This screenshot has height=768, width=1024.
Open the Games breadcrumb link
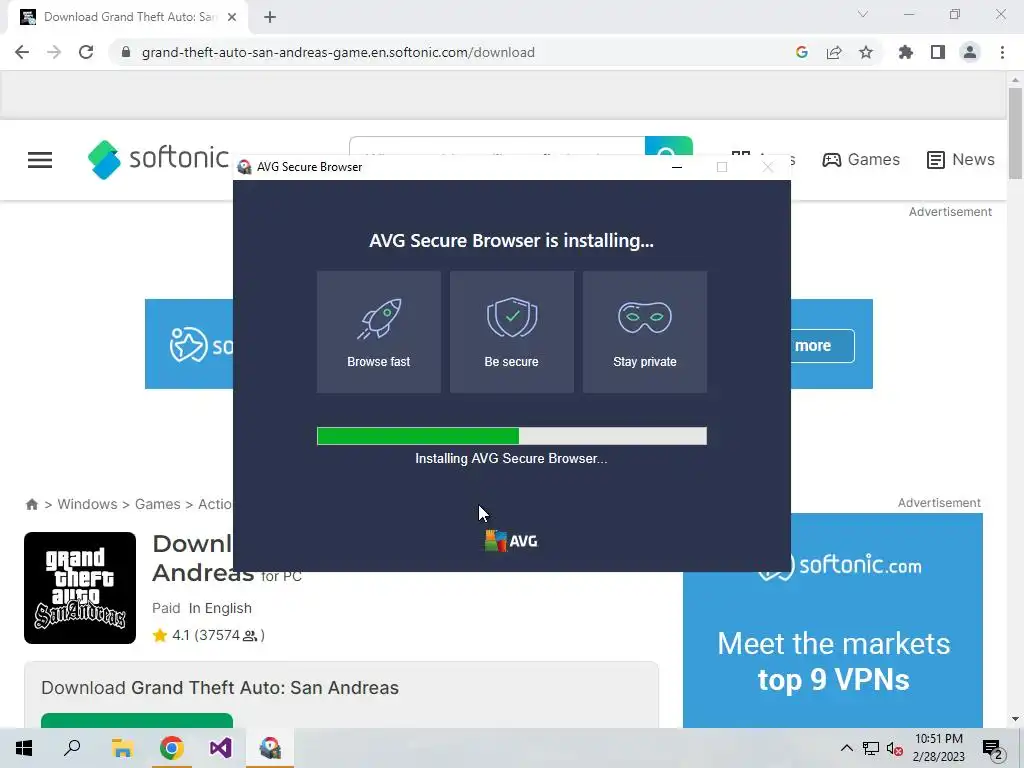[x=157, y=504]
